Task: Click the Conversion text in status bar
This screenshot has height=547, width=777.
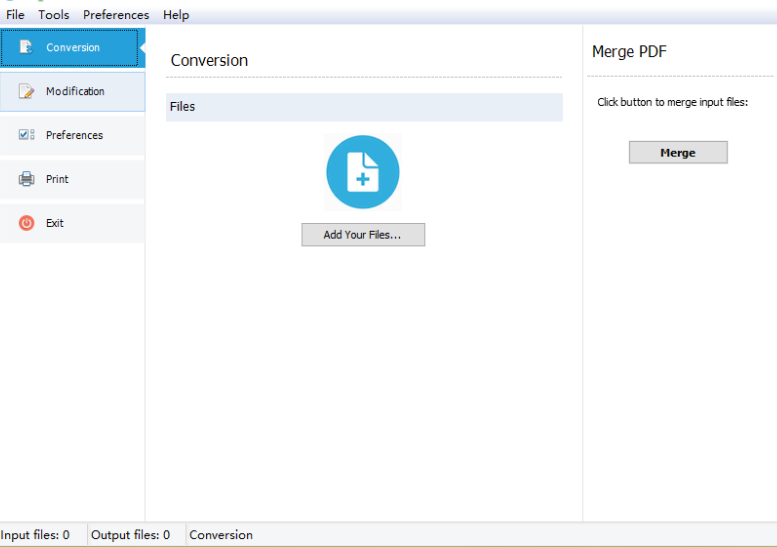Action: click(x=221, y=535)
